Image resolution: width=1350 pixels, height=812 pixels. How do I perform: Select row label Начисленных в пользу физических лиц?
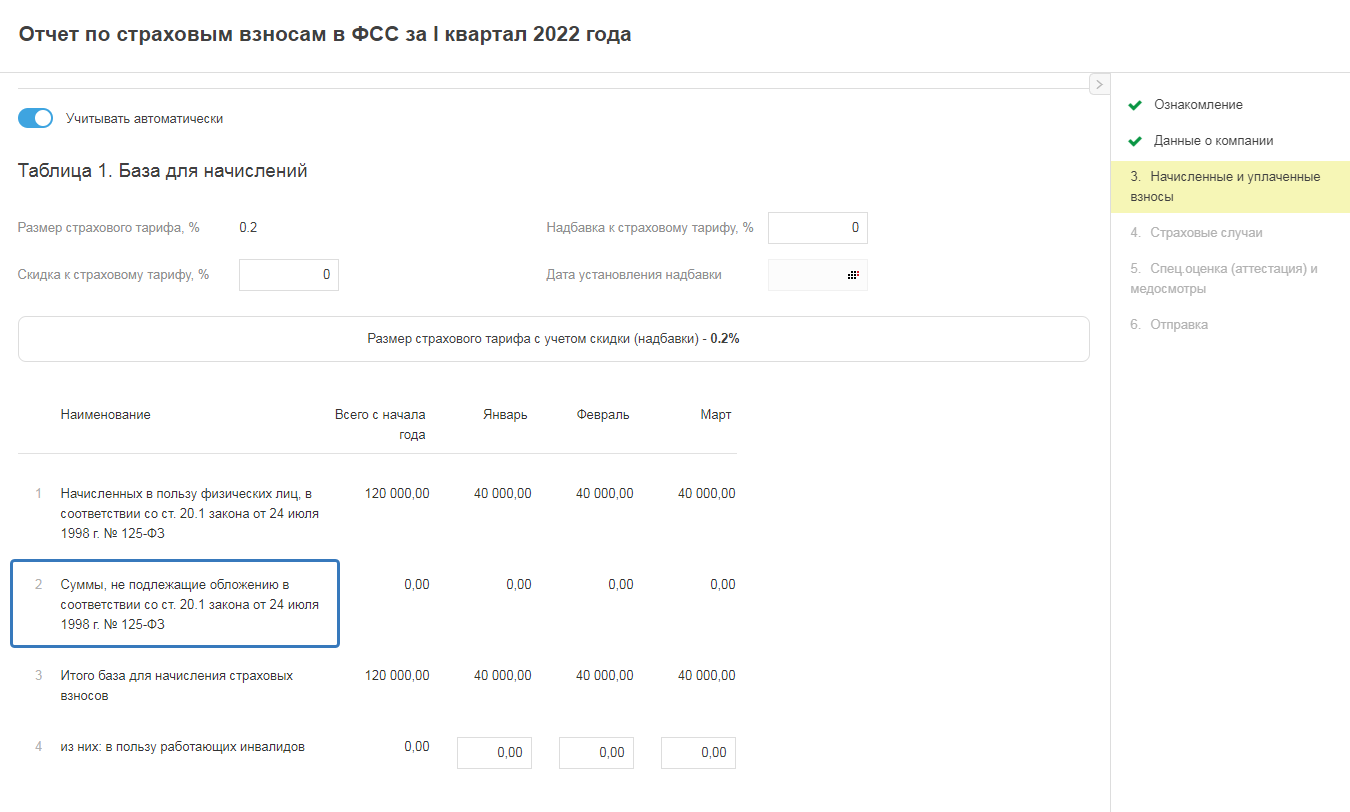(x=190, y=514)
